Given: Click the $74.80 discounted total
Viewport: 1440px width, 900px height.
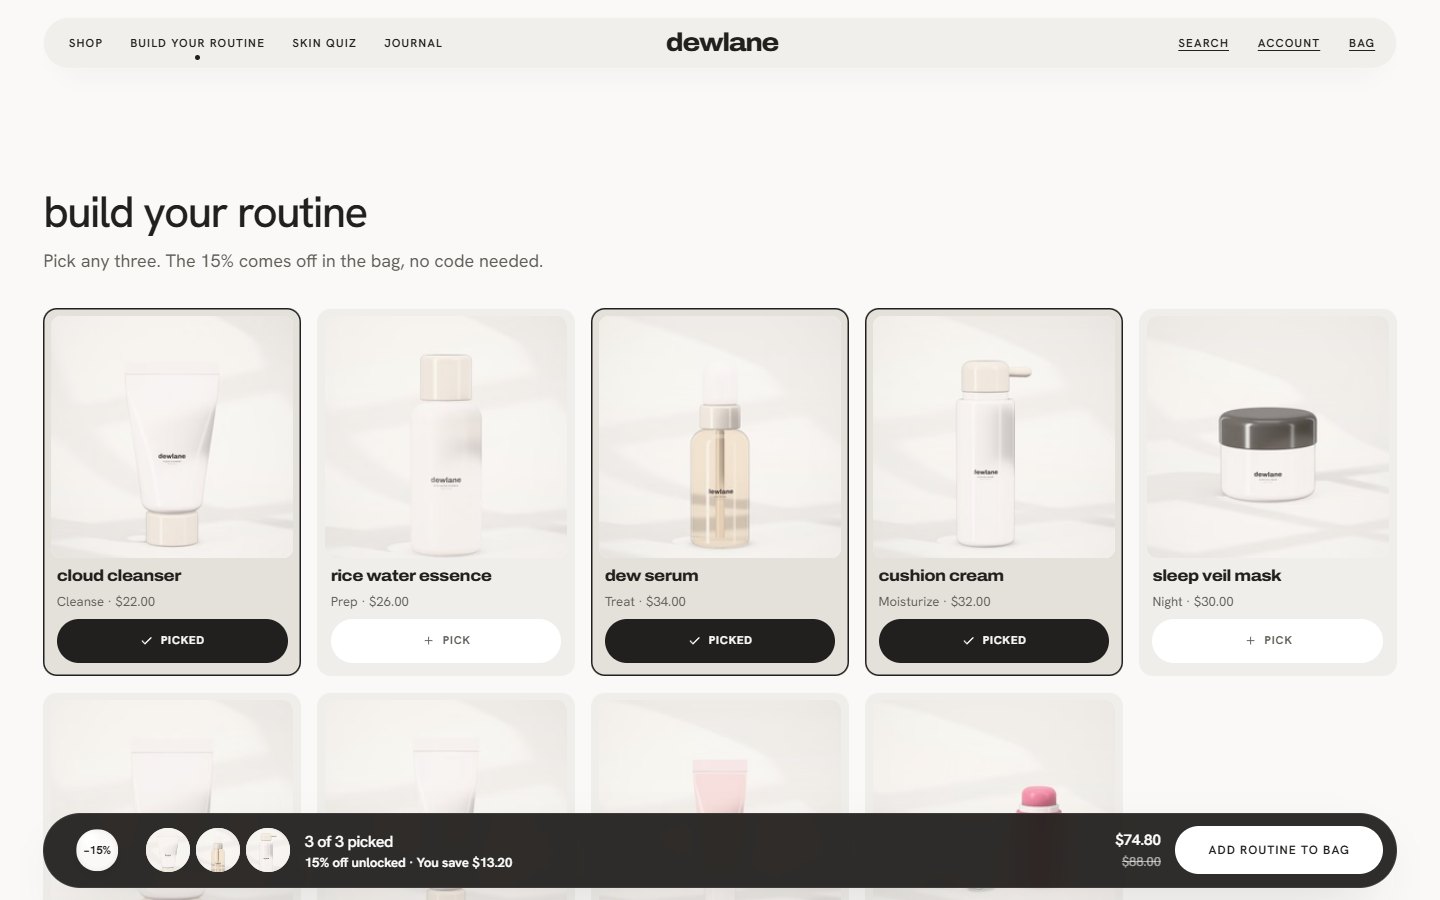Looking at the screenshot, I should [x=1138, y=840].
